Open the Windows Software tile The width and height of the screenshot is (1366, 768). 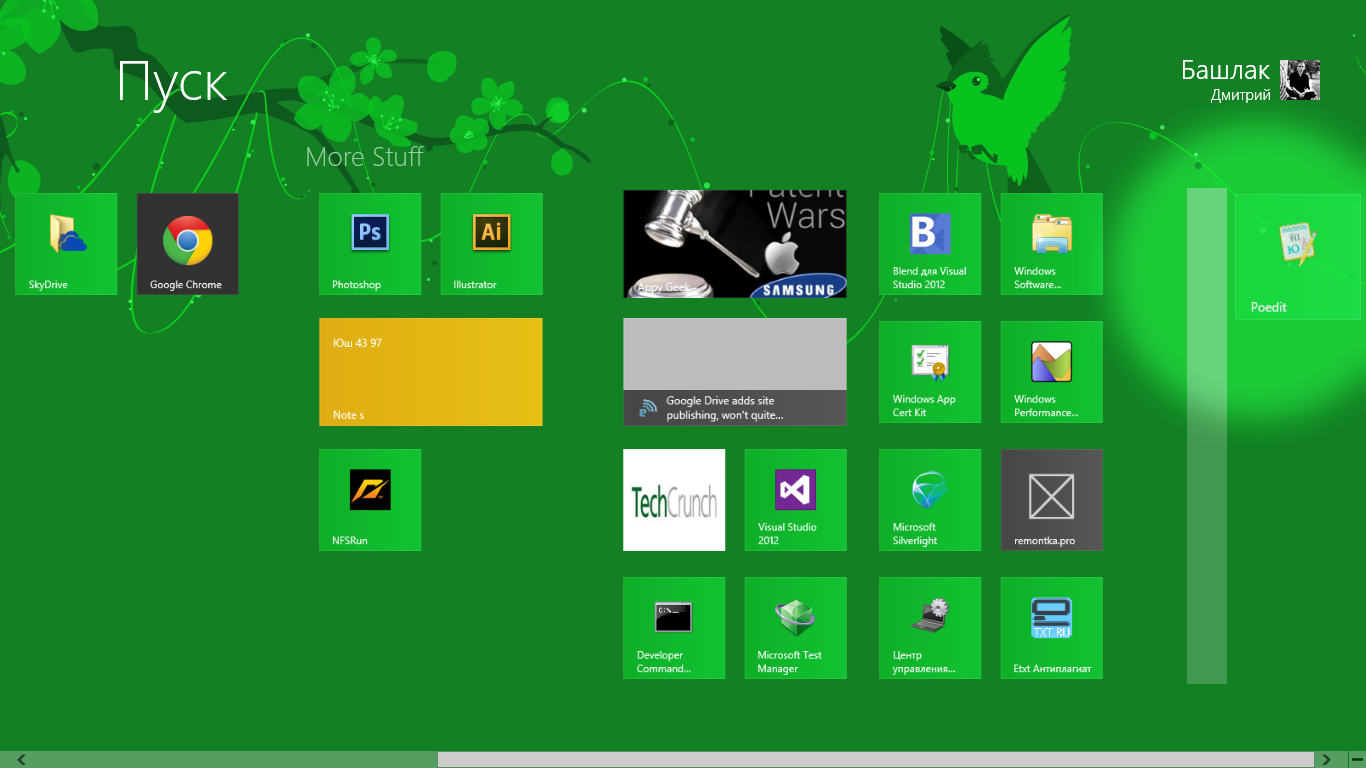coord(1052,244)
